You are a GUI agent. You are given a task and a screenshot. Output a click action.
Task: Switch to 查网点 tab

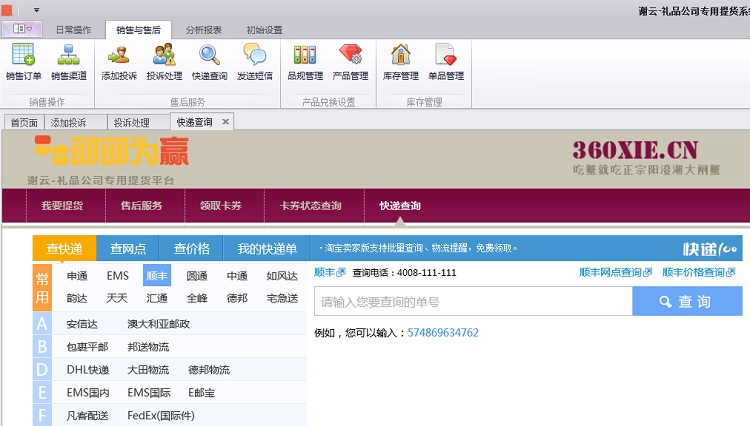click(x=128, y=248)
